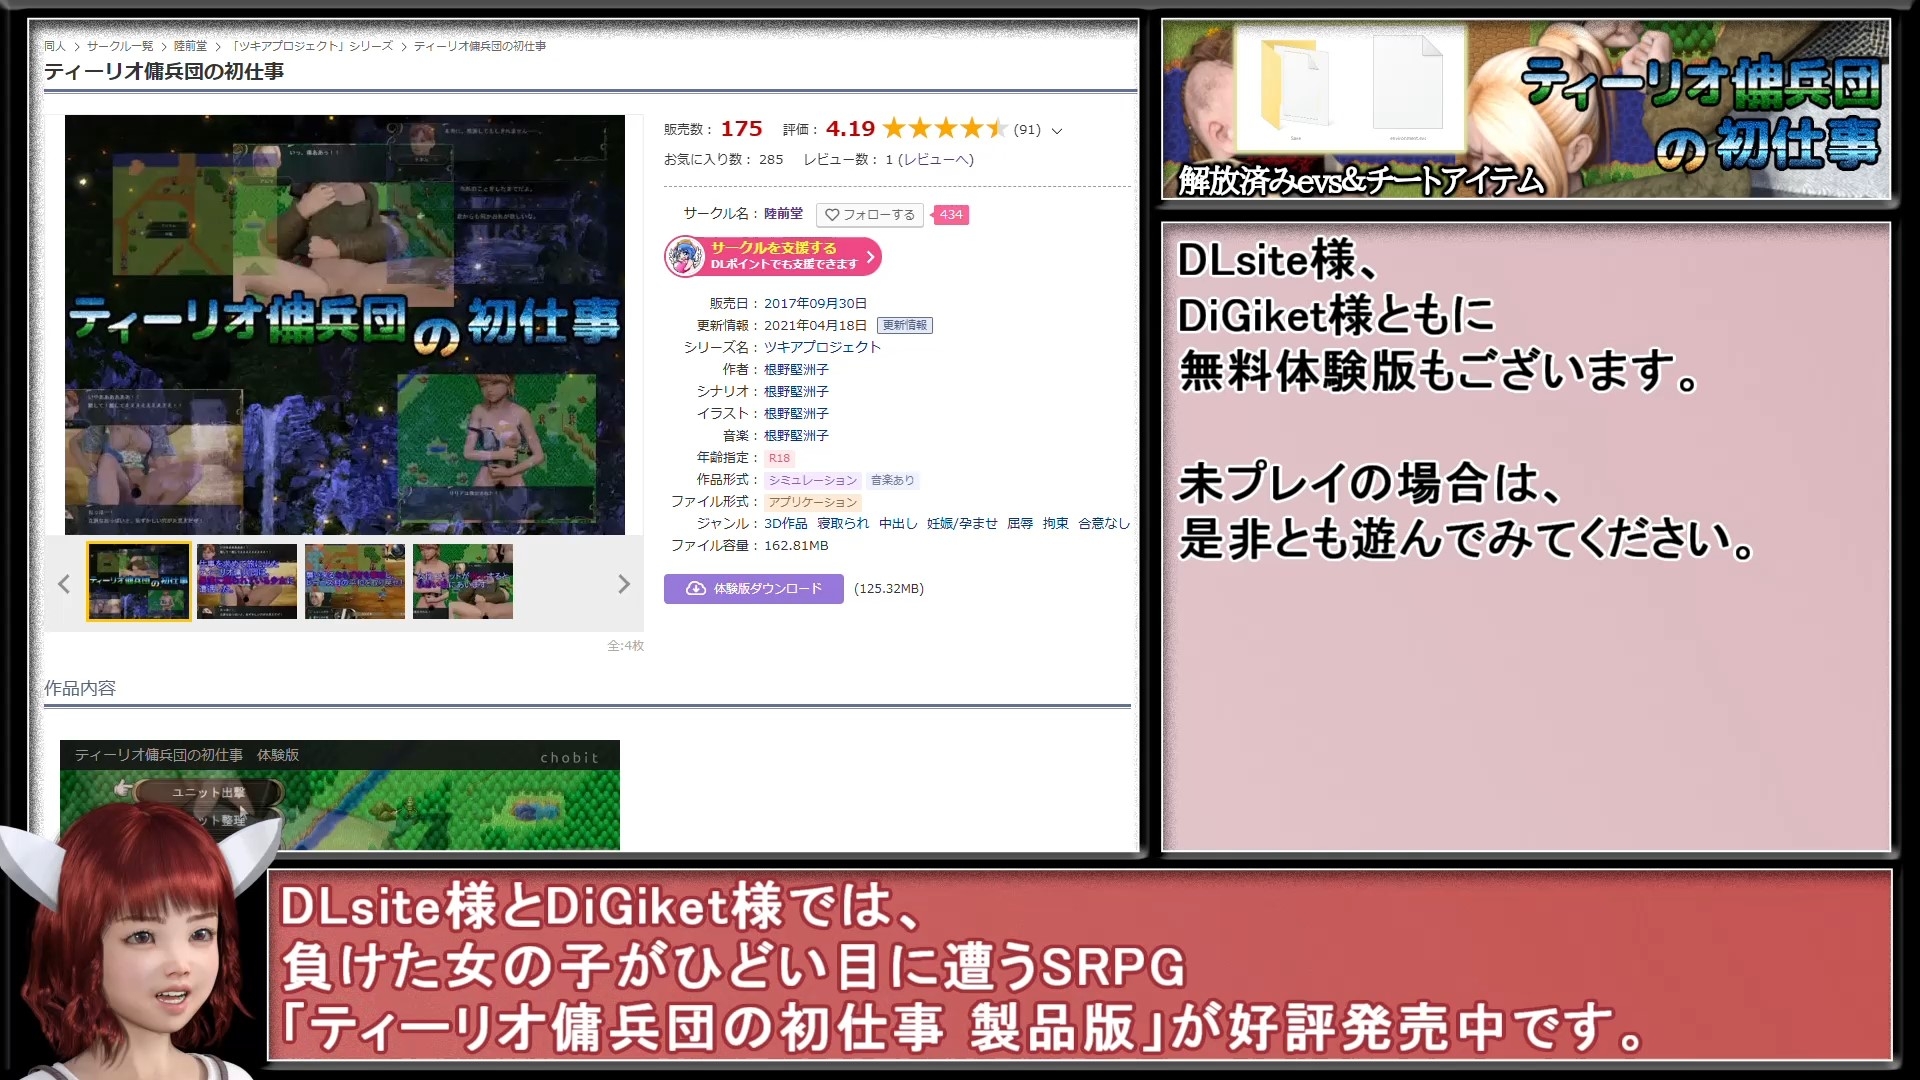Click the シミュレーション format tag
Screen dimensions: 1920x1080
click(812, 480)
